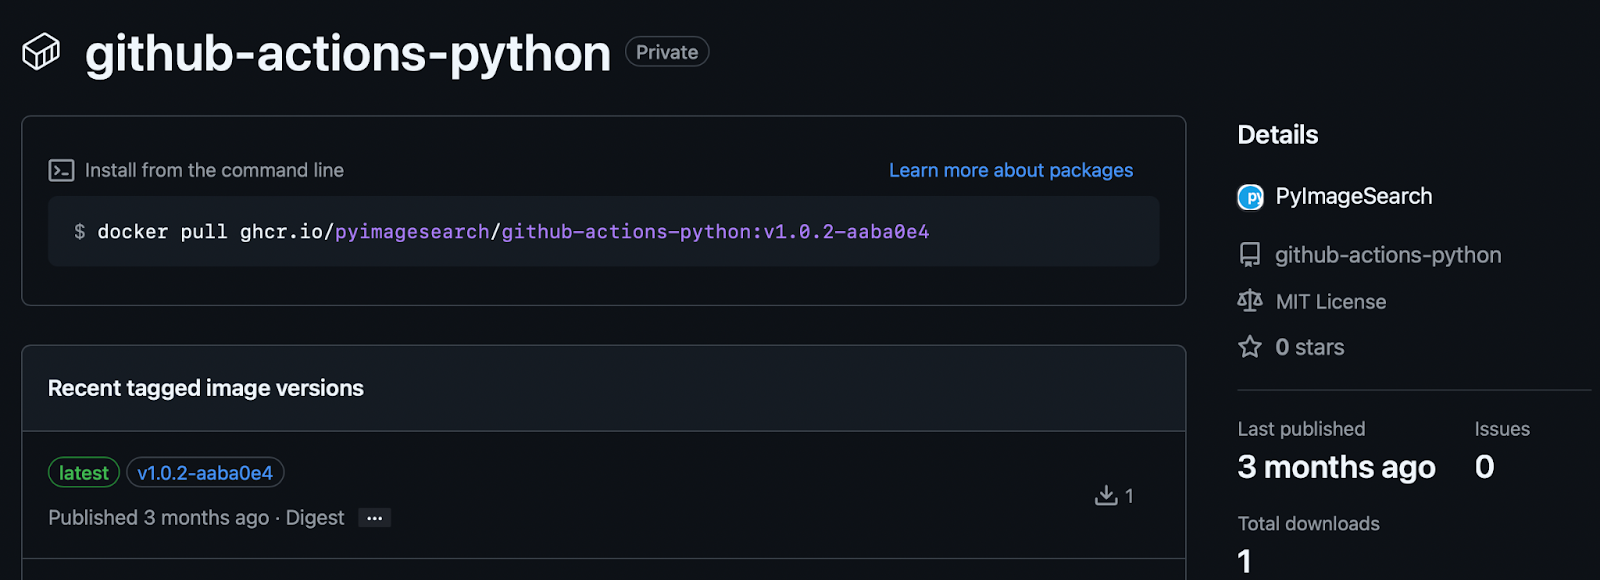The width and height of the screenshot is (1600, 580).
Task: Click the terminal icon next to Install instructions
Action: coord(61,171)
